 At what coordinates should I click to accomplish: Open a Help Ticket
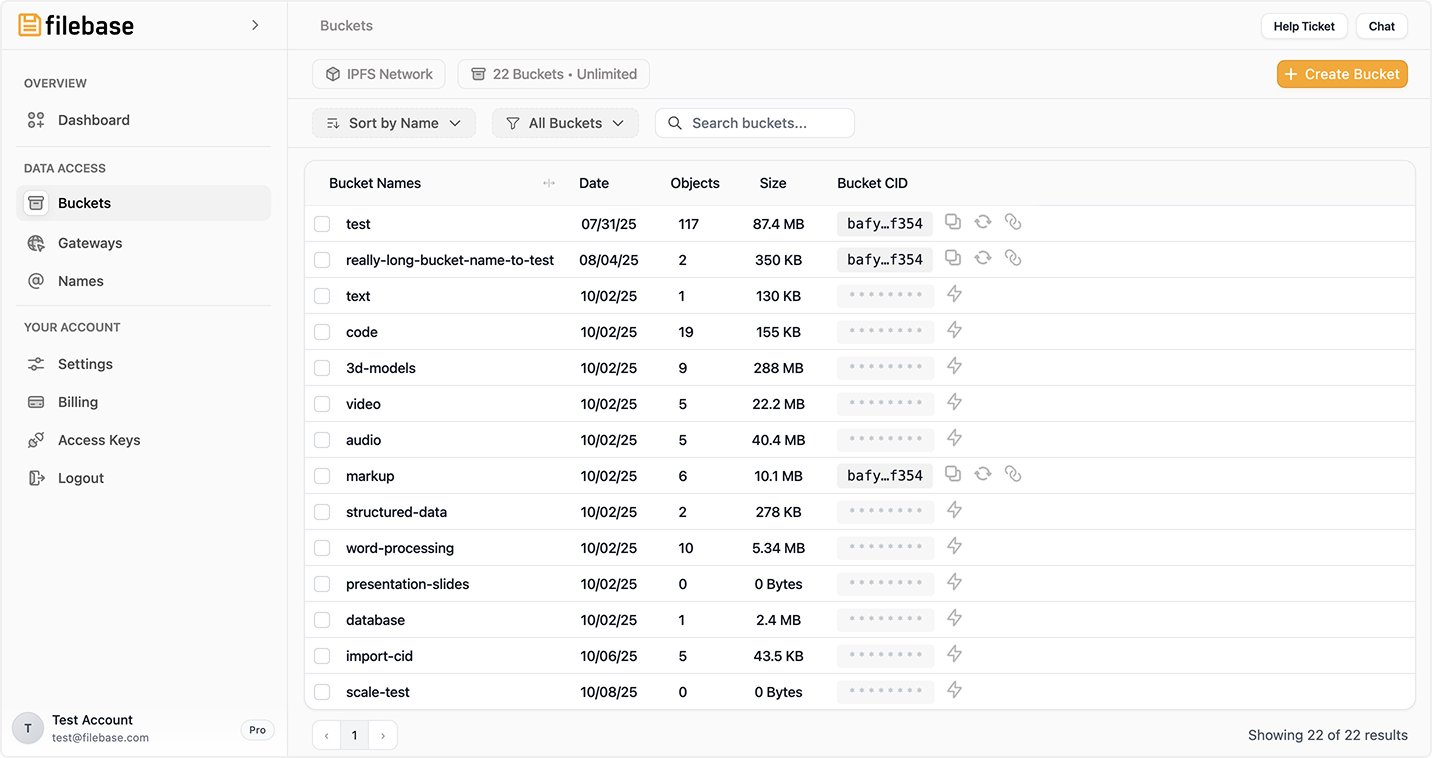pos(1304,26)
